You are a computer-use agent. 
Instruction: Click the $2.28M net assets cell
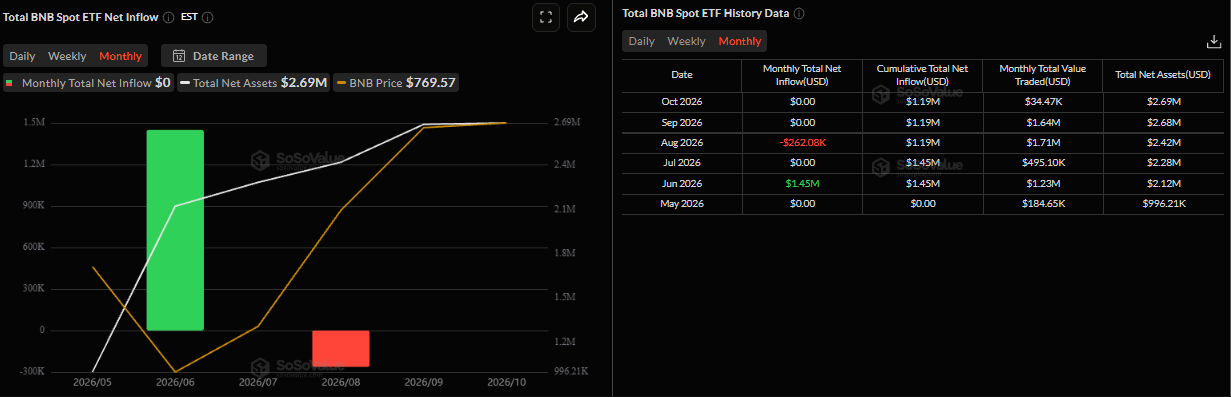tap(1164, 163)
